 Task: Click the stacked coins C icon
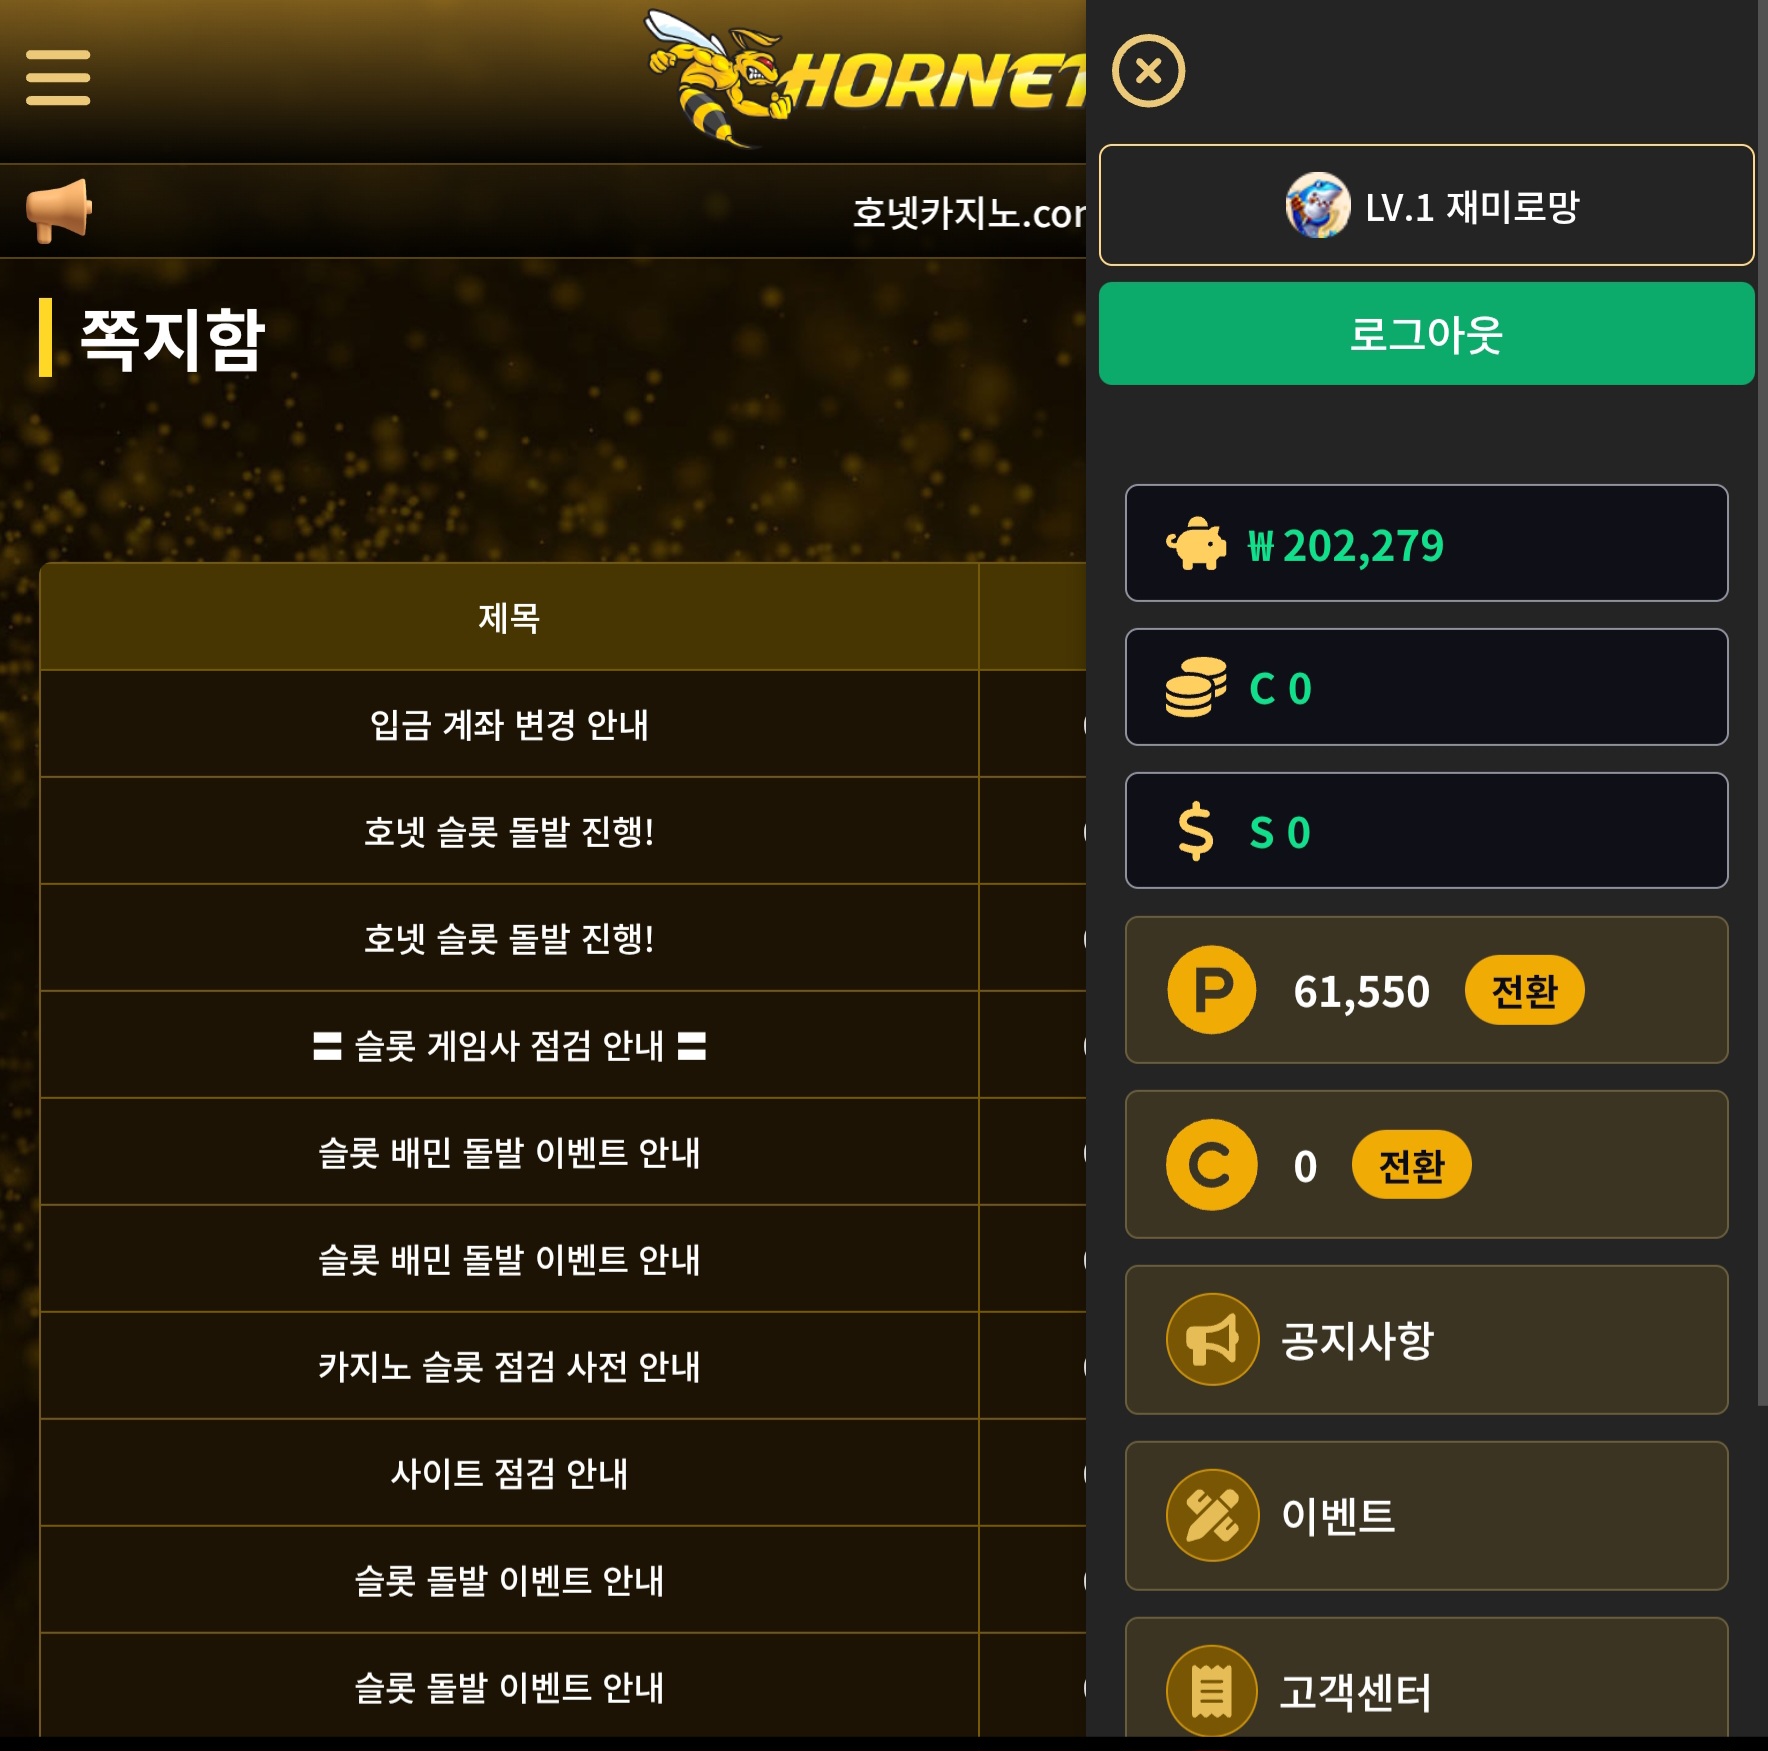click(x=1196, y=687)
